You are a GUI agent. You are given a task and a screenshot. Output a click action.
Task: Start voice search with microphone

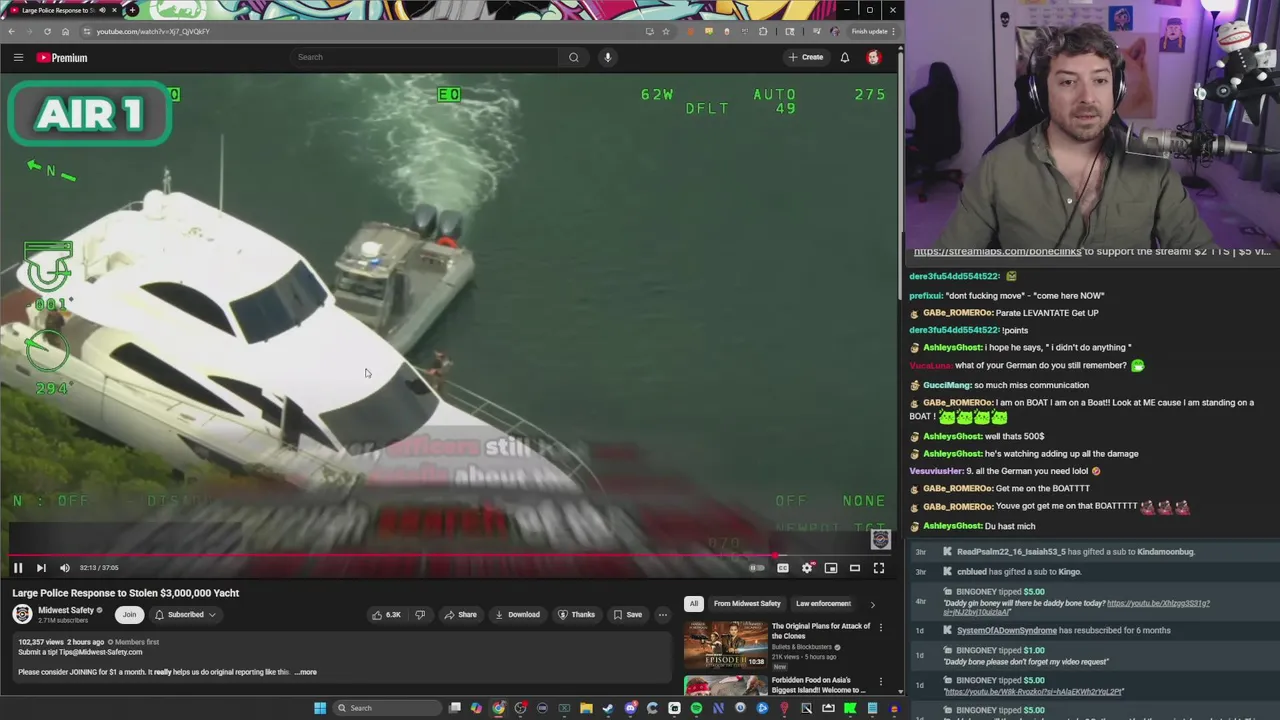tap(607, 57)
